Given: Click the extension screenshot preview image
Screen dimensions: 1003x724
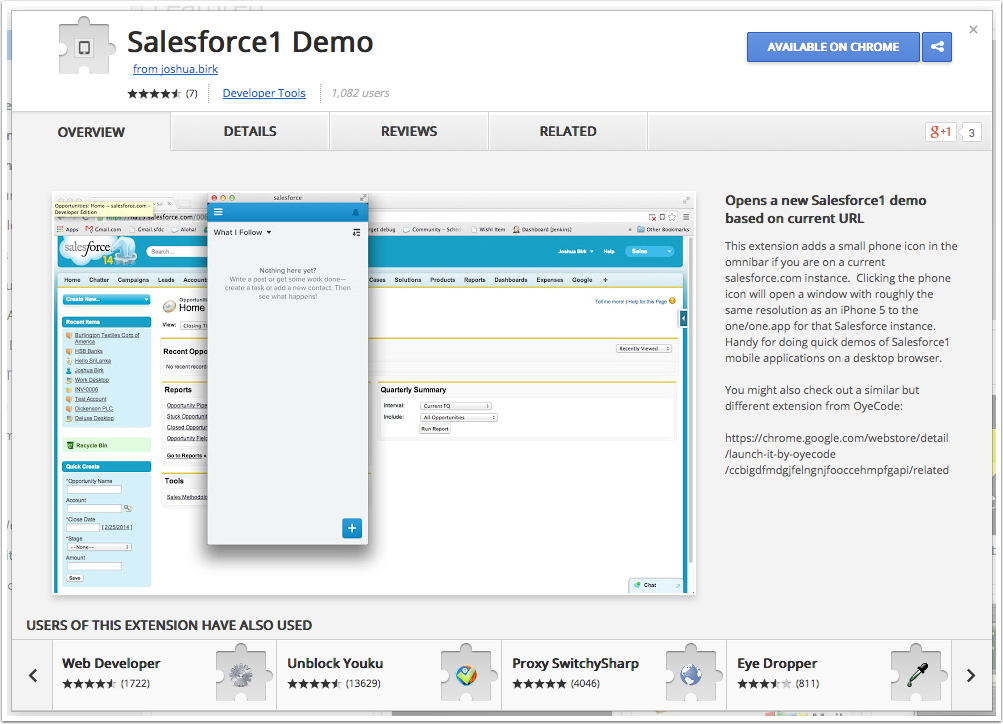Looking at the screenshot, I should [x=374, y=393].
